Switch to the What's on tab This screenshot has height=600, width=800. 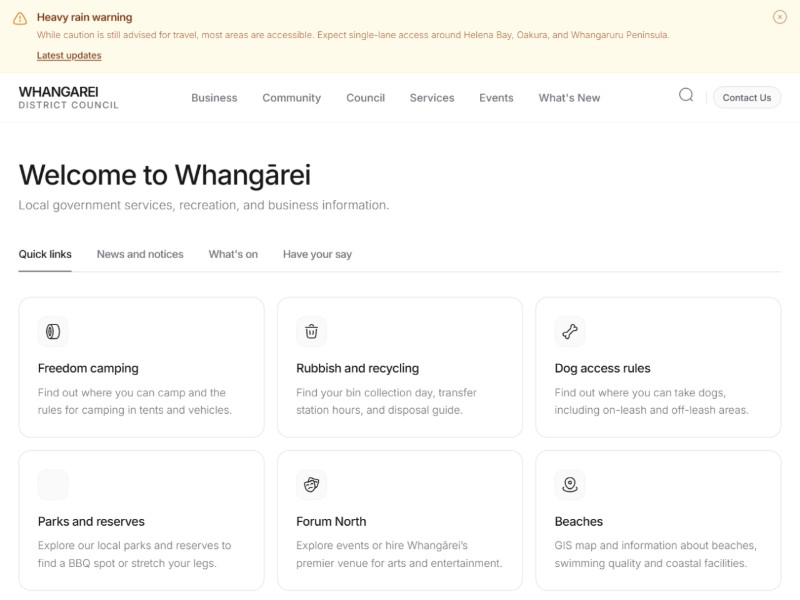pyautogui.click(x=233, y=254)
